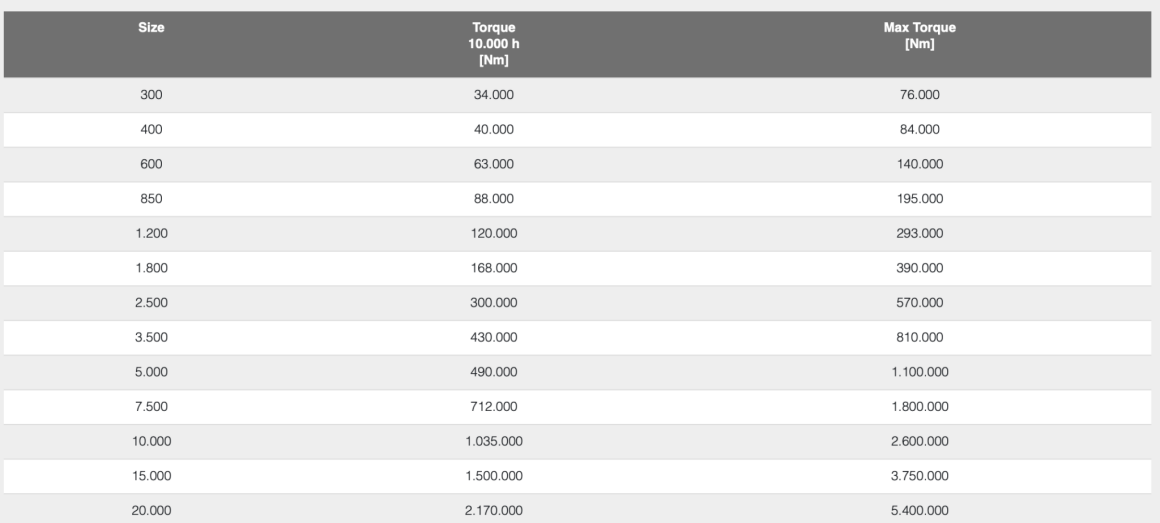Select the 490.000 torque value
Viewport: 1160px width, 523px height.
pos(497,372)
